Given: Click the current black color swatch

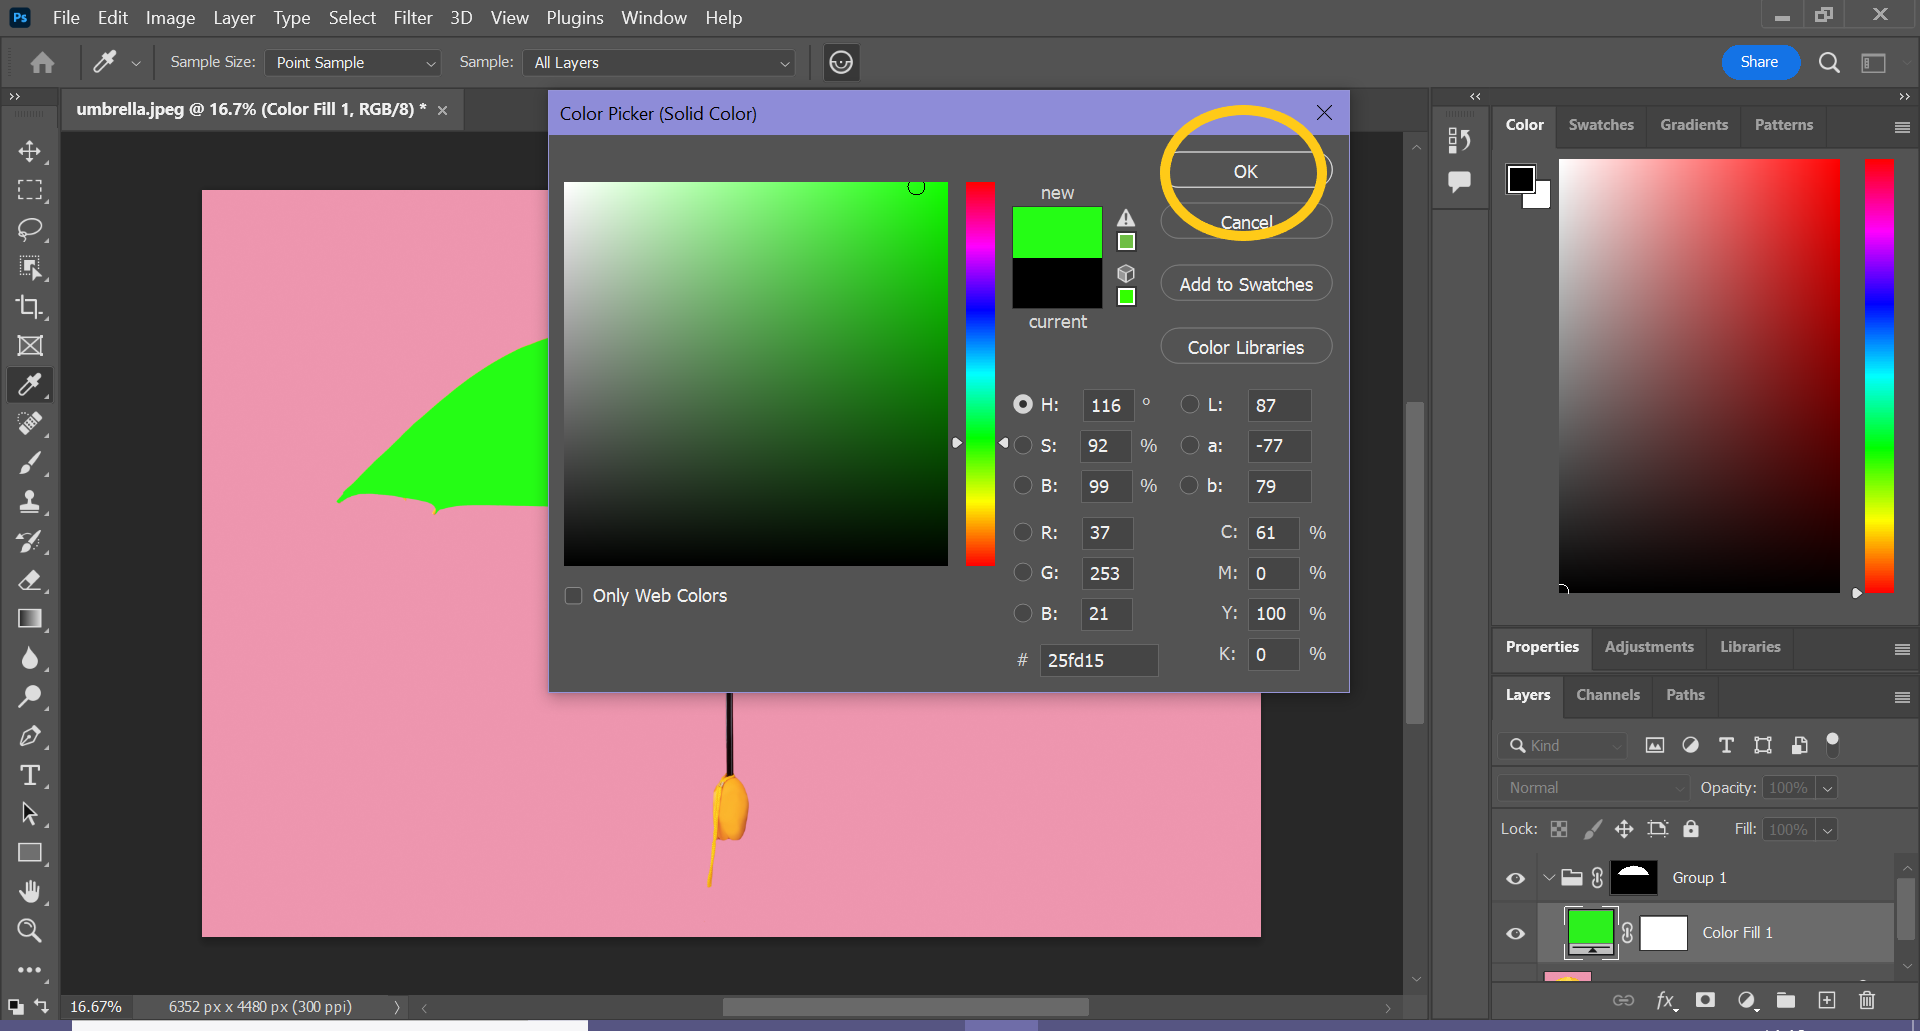Looking at the screenshot, I should click(x=1057, y=283).
